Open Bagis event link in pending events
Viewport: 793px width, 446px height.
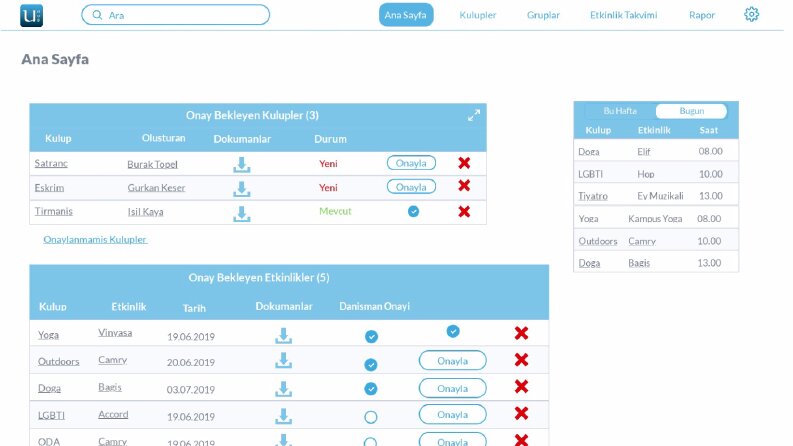tap(110, 387)
